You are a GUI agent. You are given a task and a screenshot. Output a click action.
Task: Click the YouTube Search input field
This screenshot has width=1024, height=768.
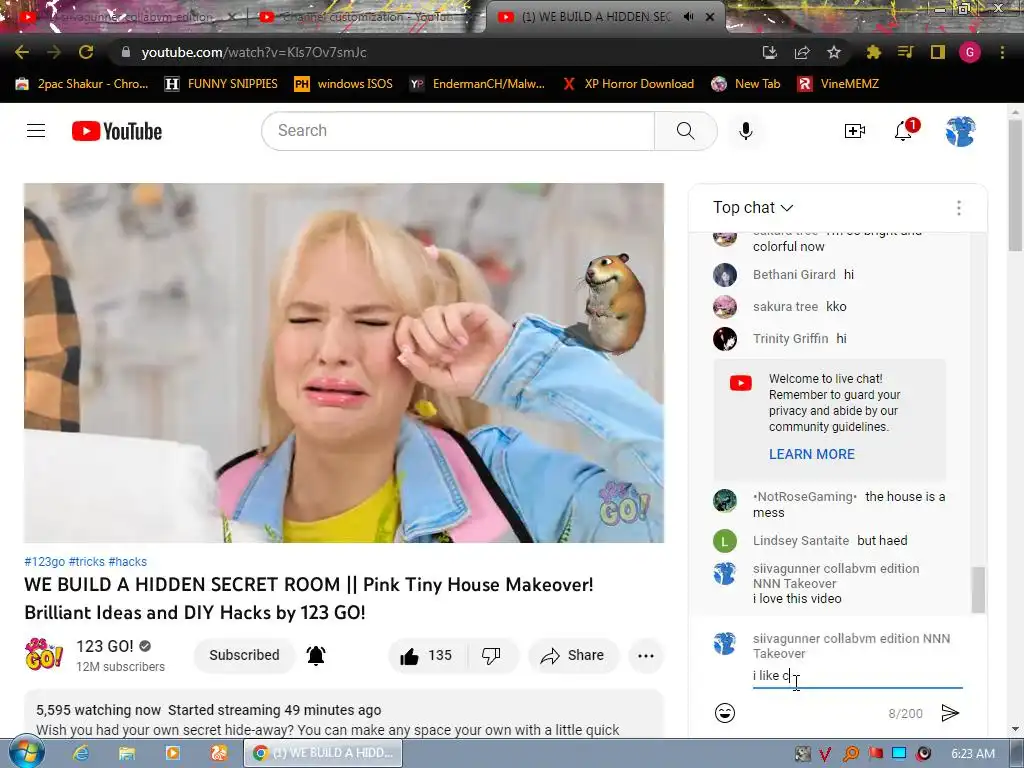[458, 131]
